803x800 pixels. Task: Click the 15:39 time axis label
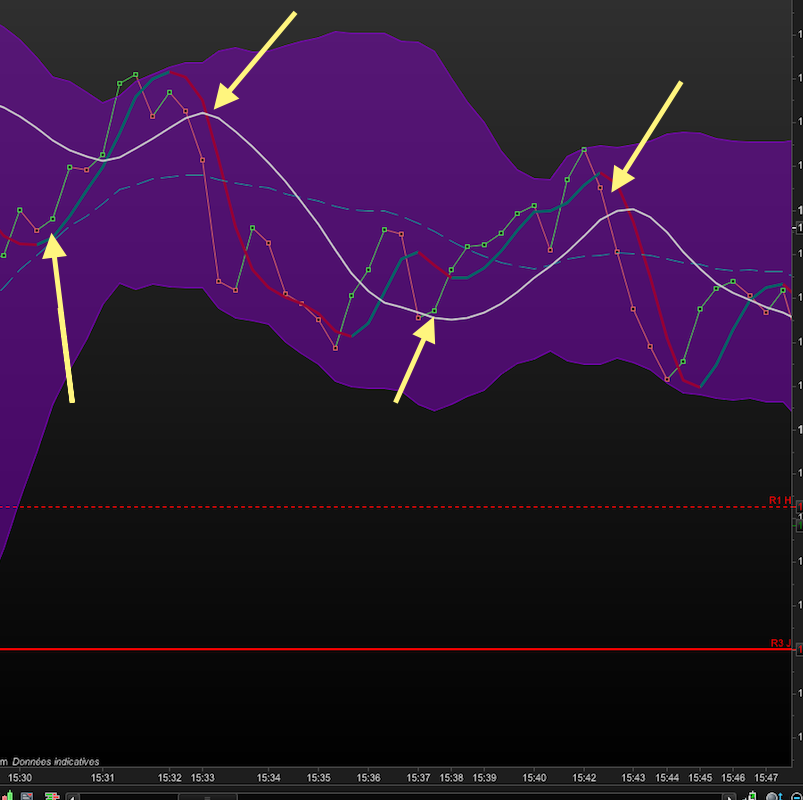[x=484, y=777]
